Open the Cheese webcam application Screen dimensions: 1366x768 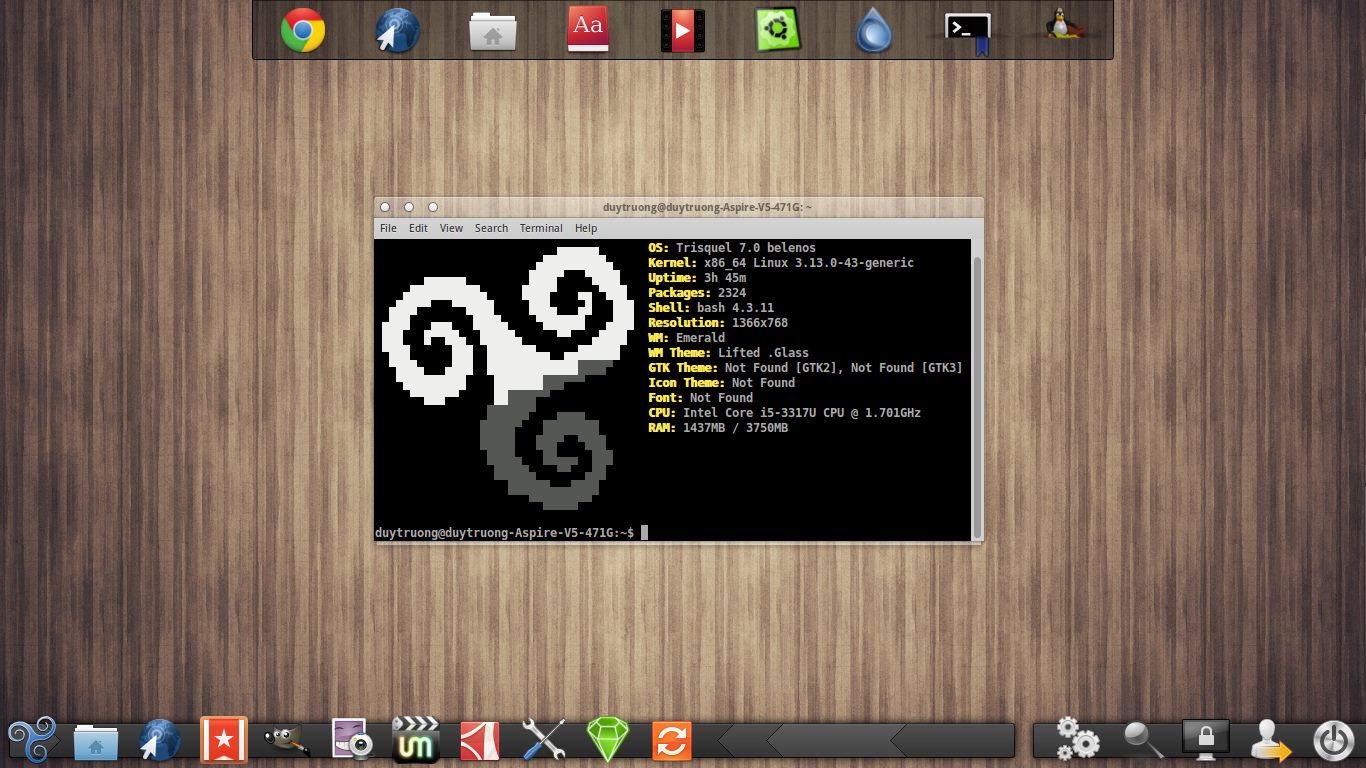[x=352, y=741]
